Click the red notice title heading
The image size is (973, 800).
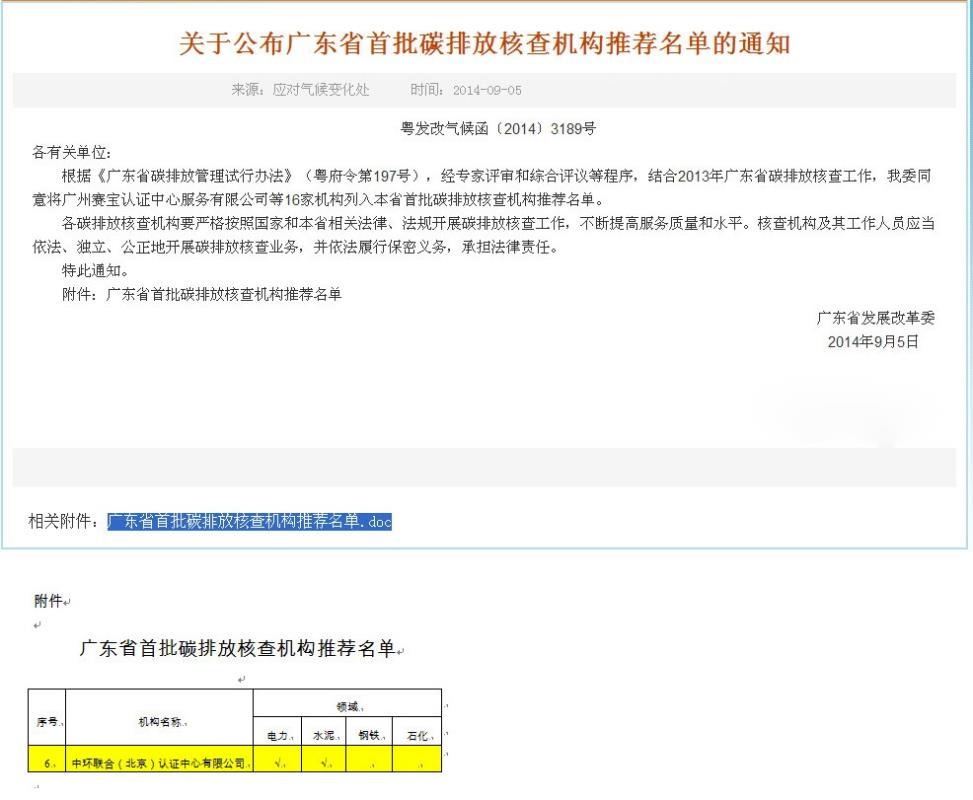(484, 44)
